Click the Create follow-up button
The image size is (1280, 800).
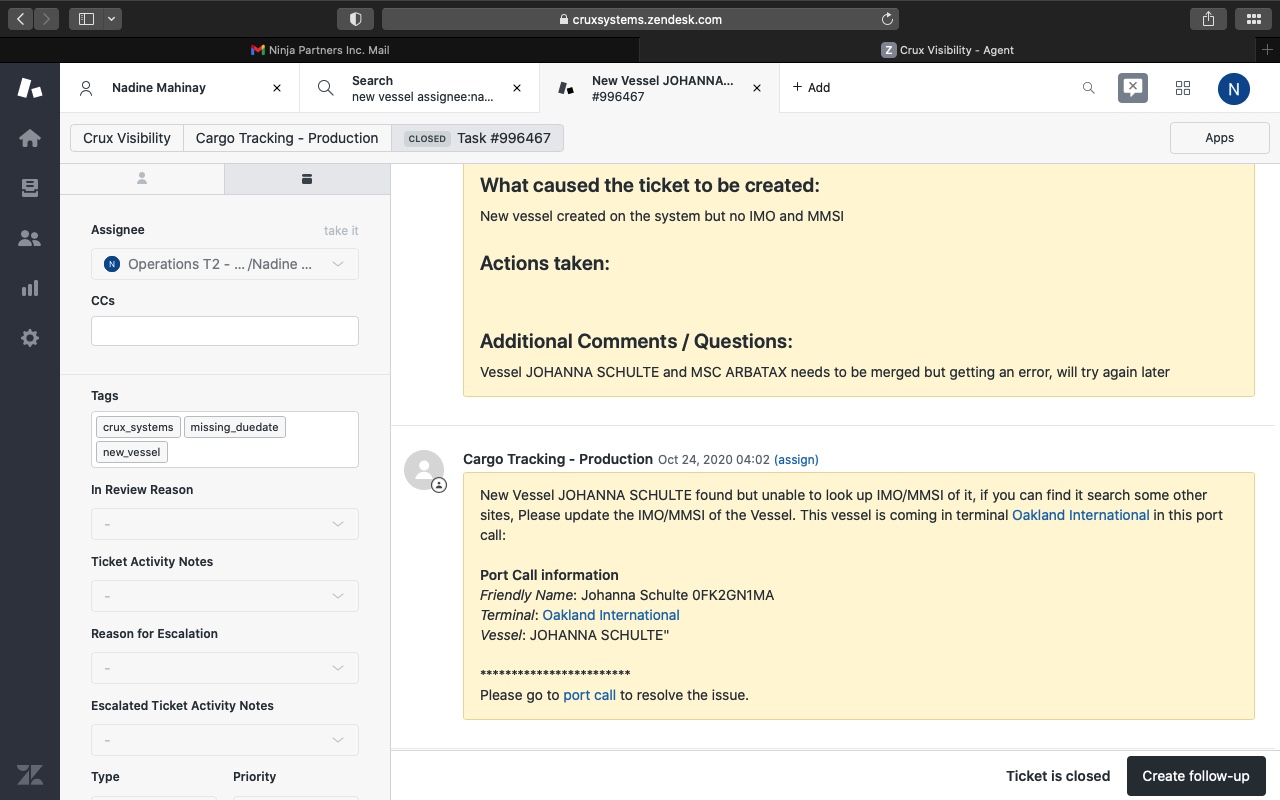1195,776
